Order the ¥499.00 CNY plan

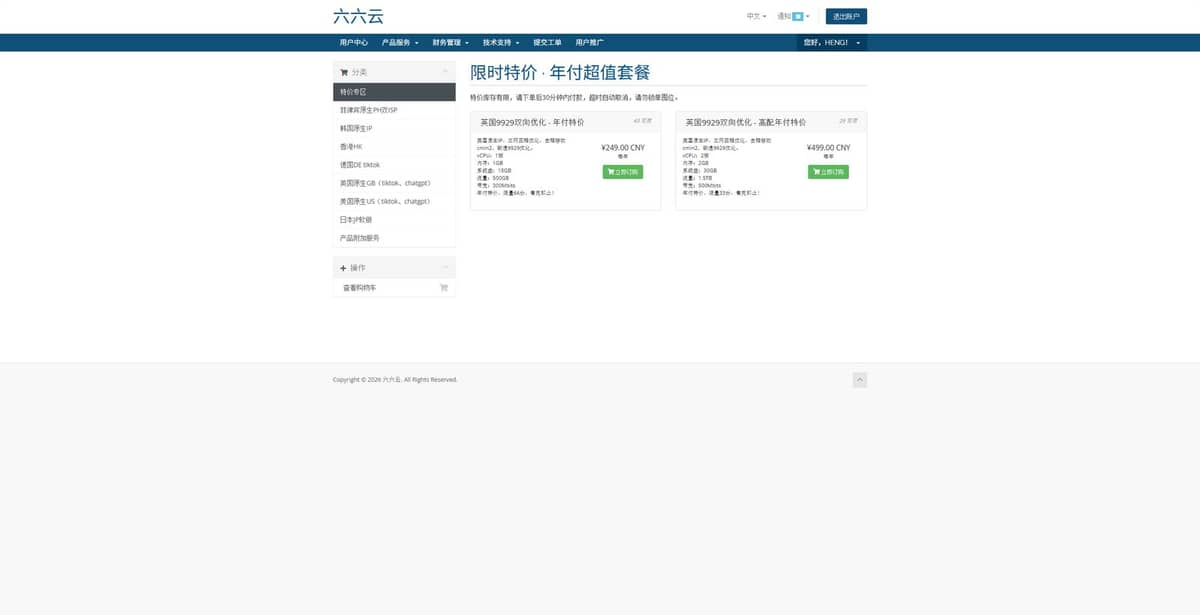(828, 172)
